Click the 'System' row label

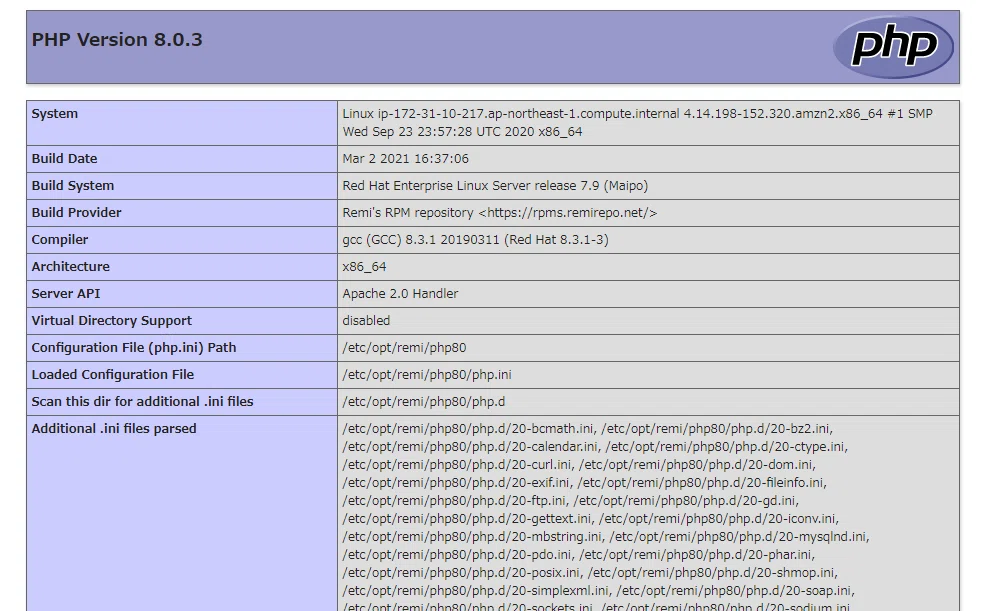click(55, 114)
